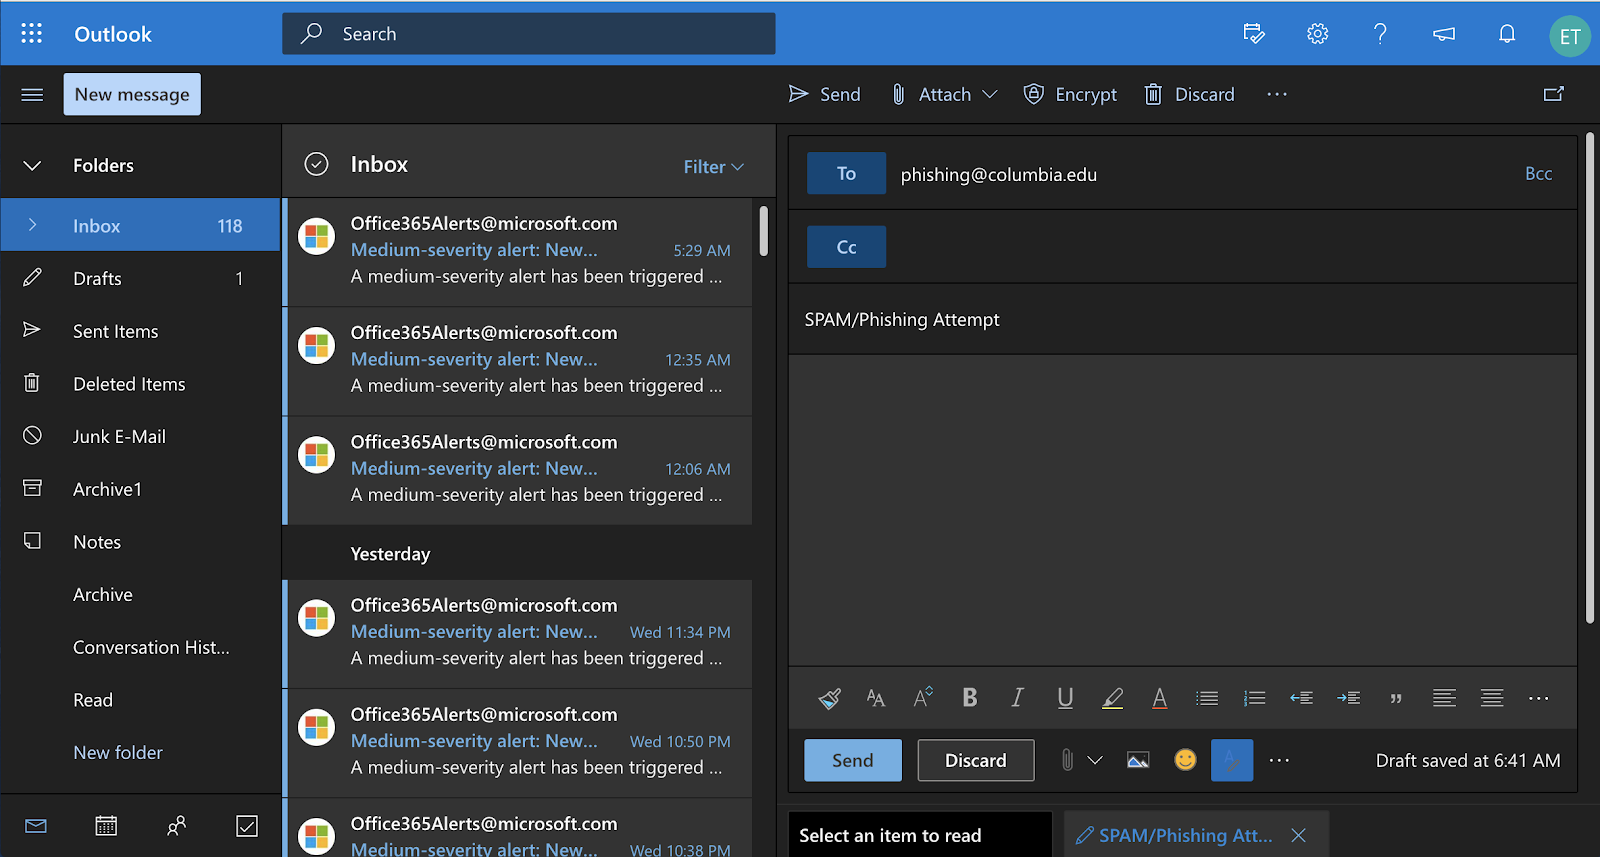This screenshot has height=857, width=1600.
Task: Click the top toolbar Discard command
Action: click(1190, 94)
